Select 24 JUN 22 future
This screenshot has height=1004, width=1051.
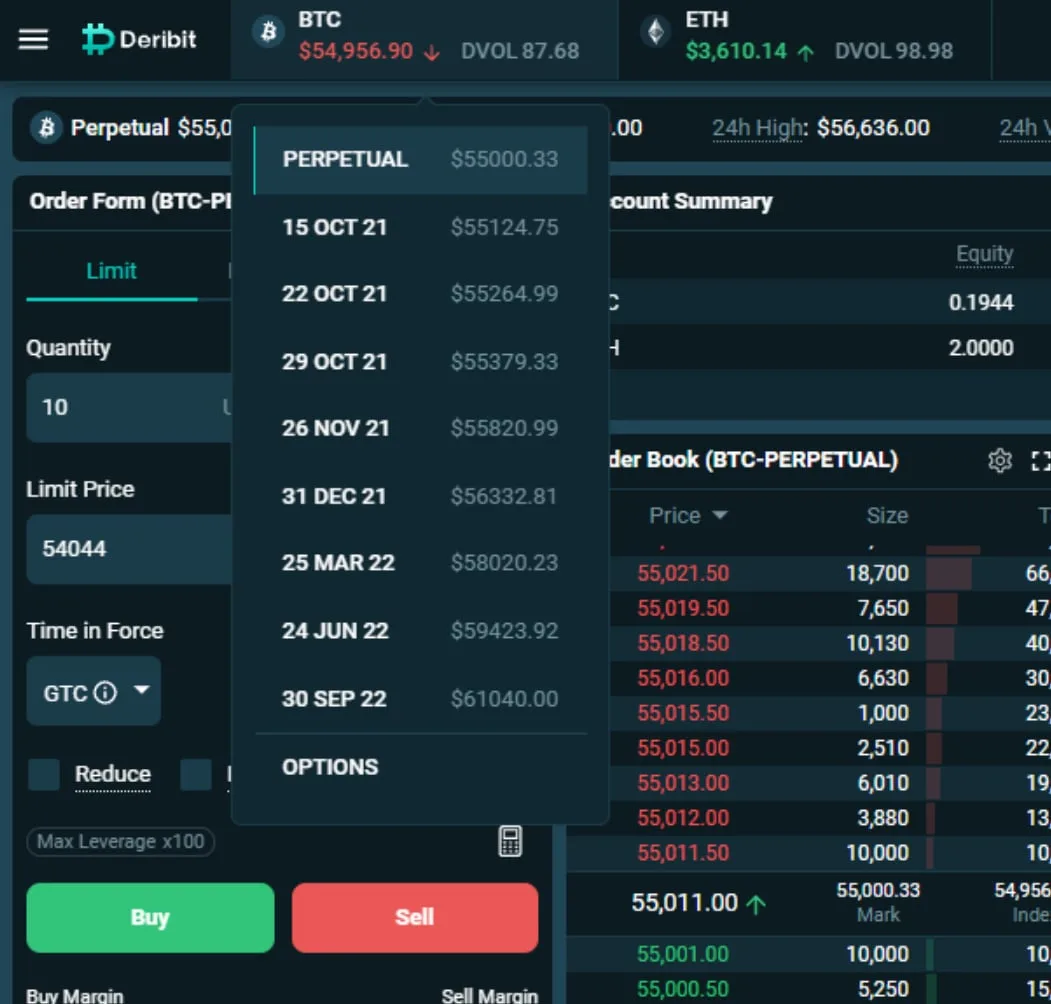tap(421, 631)
